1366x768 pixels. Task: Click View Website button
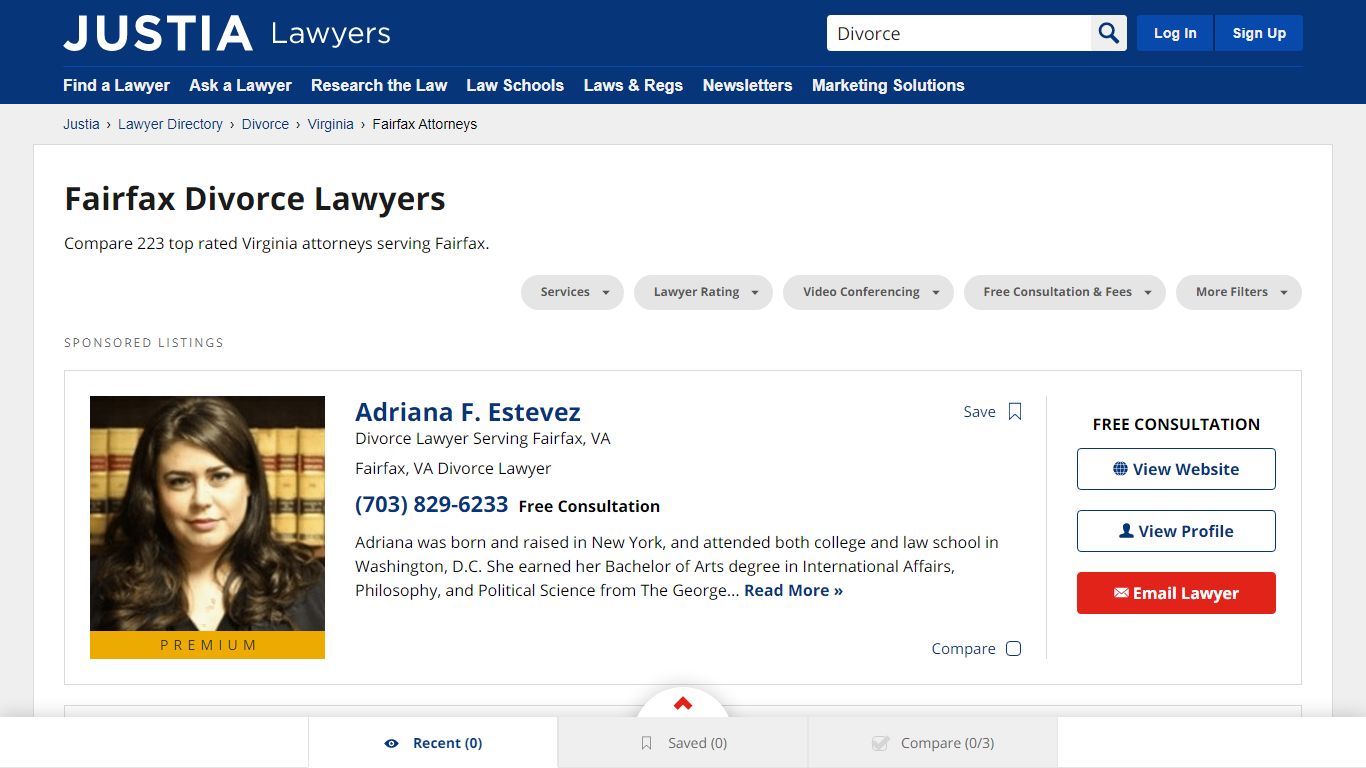coord(1176,469)
